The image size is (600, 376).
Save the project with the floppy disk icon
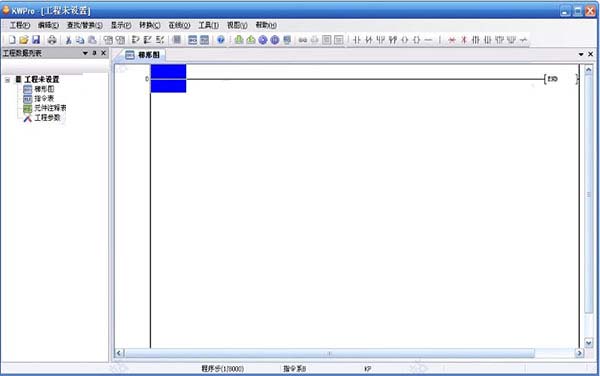point(36,40)
